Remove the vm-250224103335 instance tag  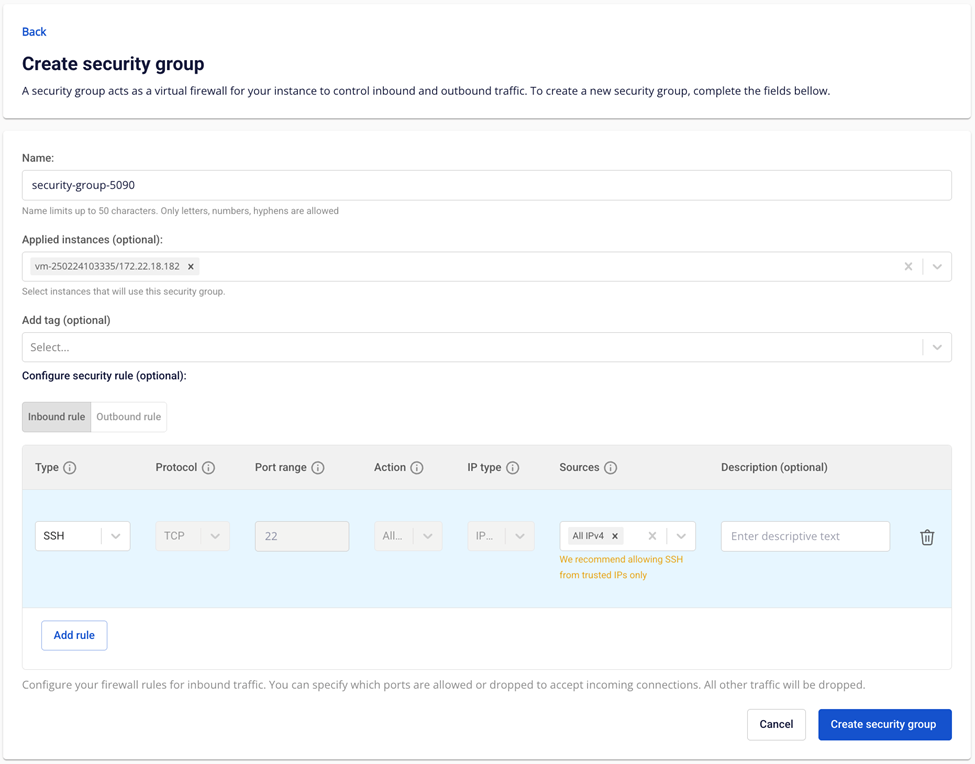tap(191, 267)
